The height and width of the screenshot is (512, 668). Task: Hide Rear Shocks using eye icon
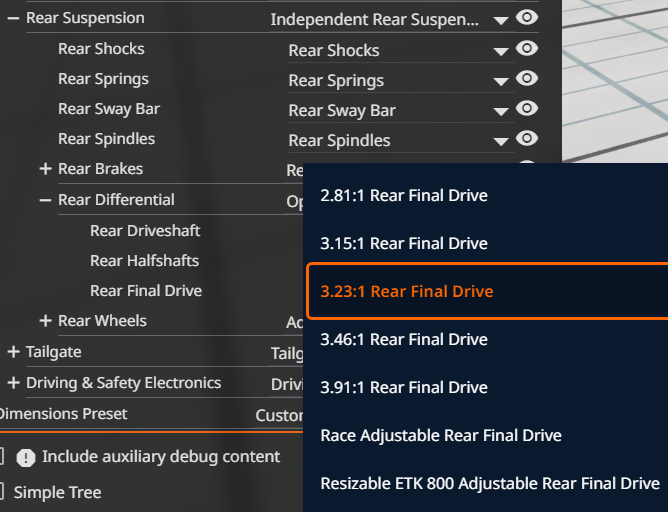[x=527, y=48]
